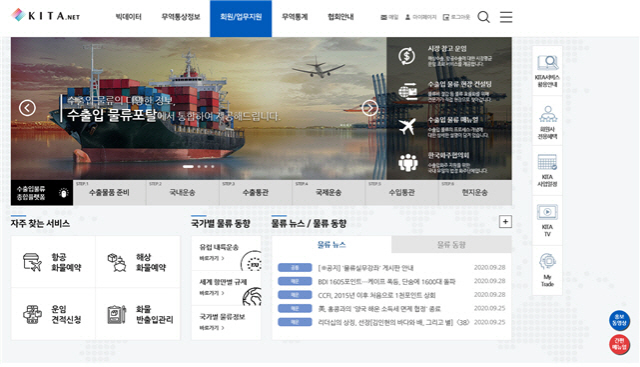Click the 운임 견적신청 service icon
Viewport: 640px width, 367px height.
(33, 314)
